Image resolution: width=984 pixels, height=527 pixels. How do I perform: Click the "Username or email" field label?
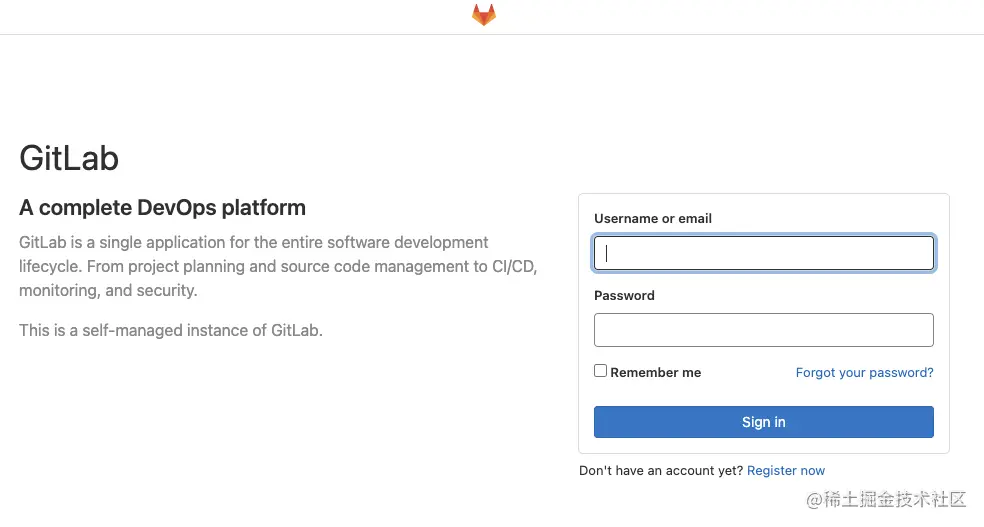pos(653,218)
